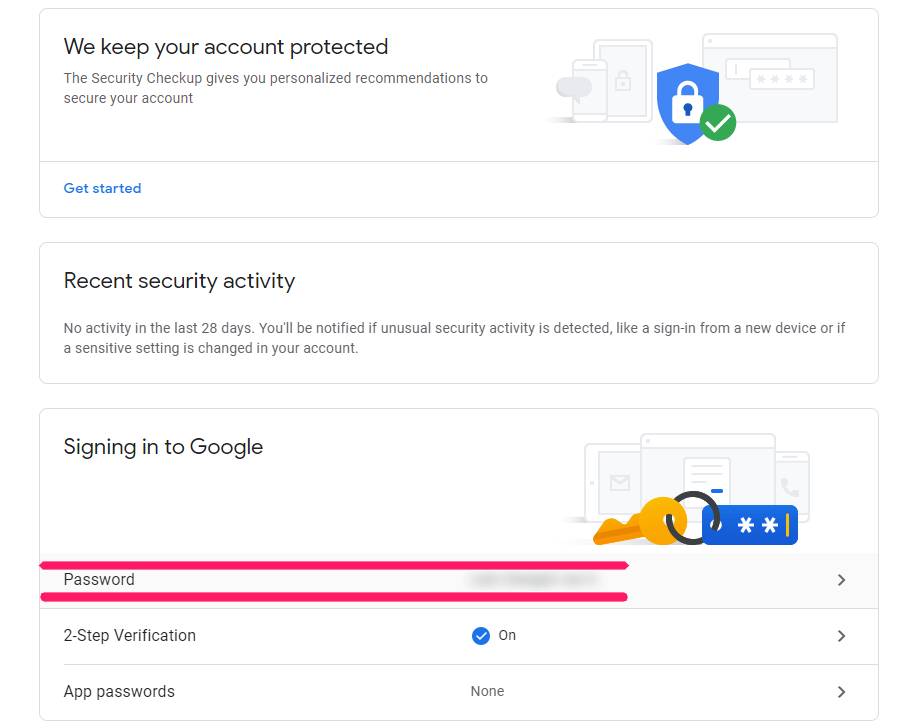Viewport: 907px width, 728px height.
Task: Click the gray chat bubble illustration
Action: click(x=574, y=88)
